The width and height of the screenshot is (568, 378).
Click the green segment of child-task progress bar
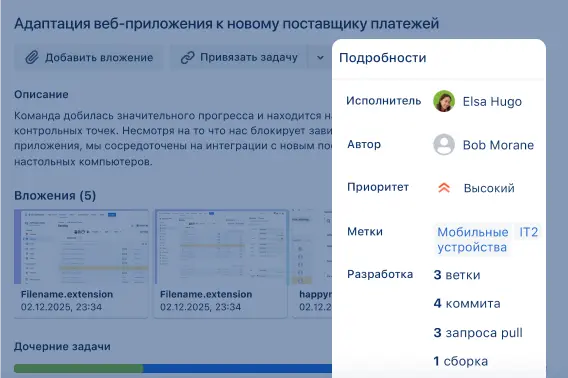(79, 369)
